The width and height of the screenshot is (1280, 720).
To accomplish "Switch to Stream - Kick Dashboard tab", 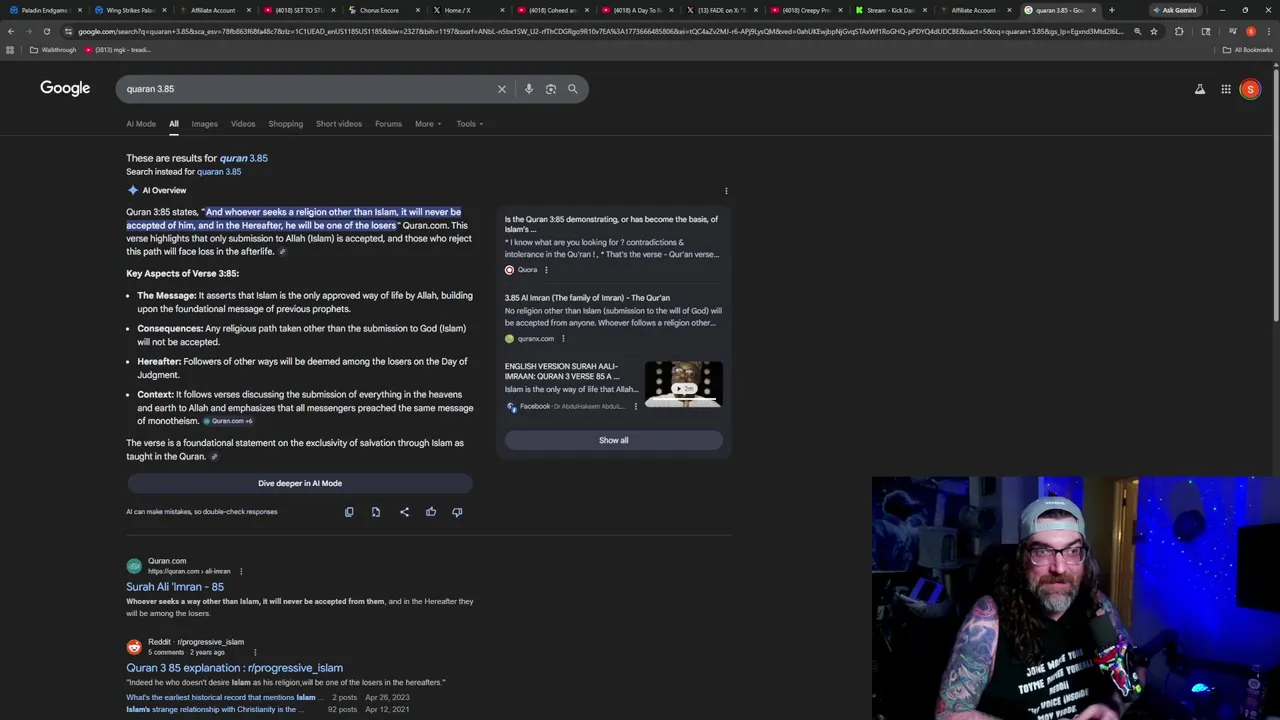I will 890,10.
